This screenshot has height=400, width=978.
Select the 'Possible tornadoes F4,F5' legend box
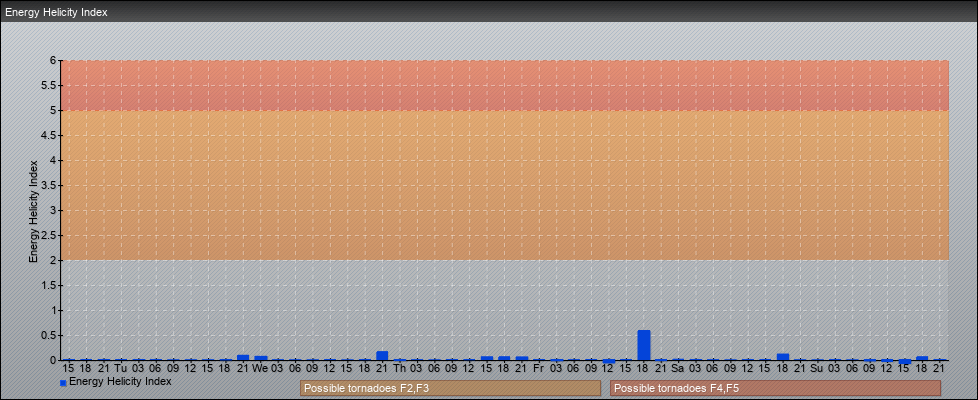coord(775,388)
